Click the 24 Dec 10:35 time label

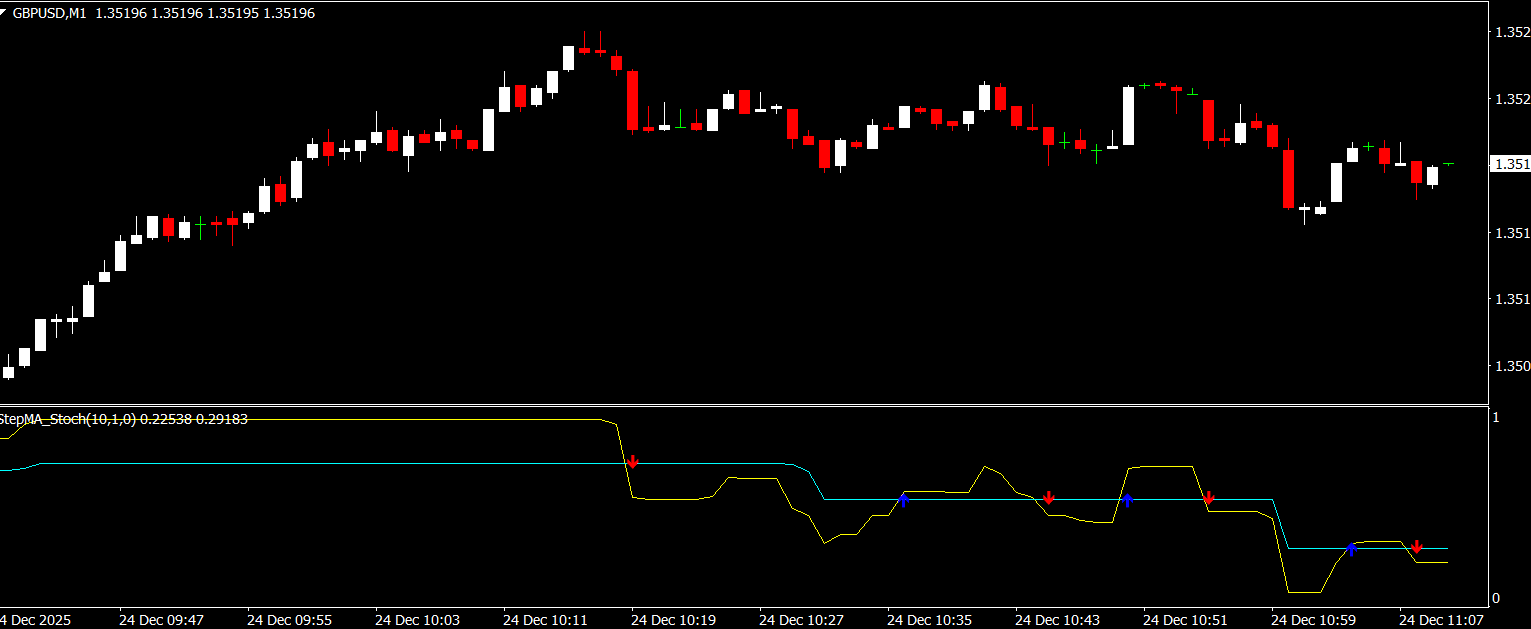(929, 620)
